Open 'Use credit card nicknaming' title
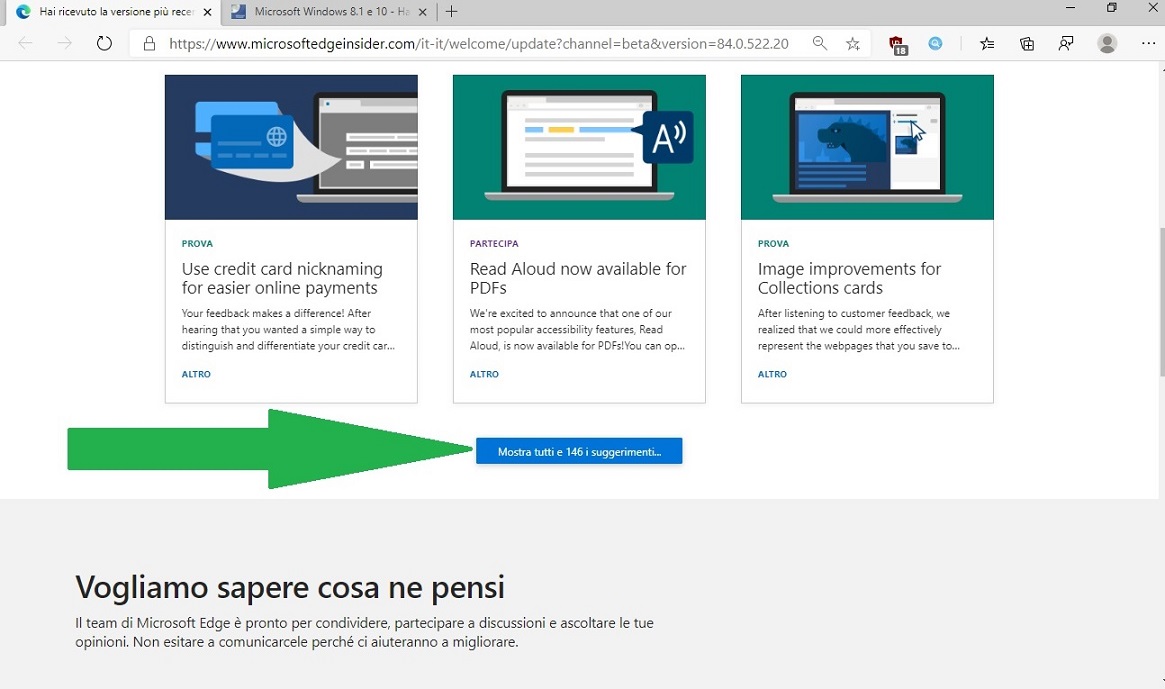 [282, 278]
